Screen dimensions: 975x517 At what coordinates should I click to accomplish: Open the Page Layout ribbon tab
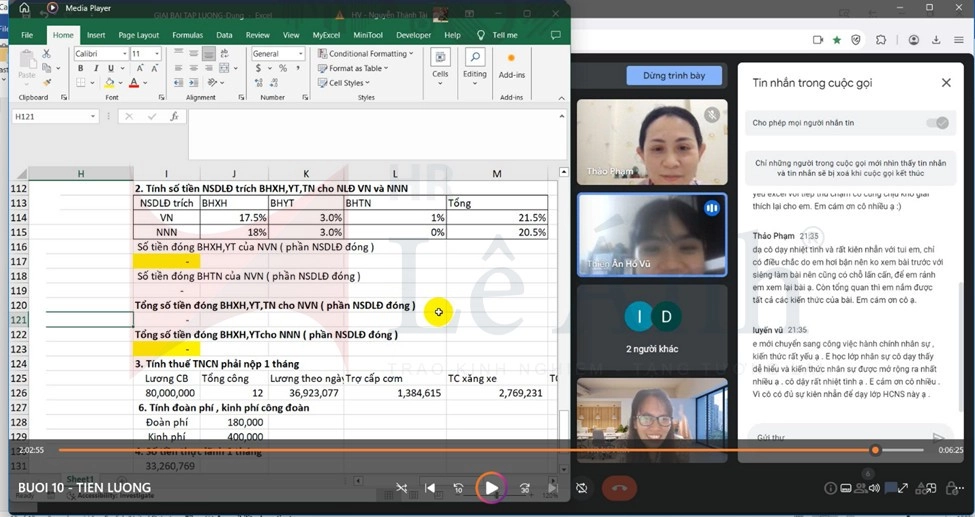138,35
